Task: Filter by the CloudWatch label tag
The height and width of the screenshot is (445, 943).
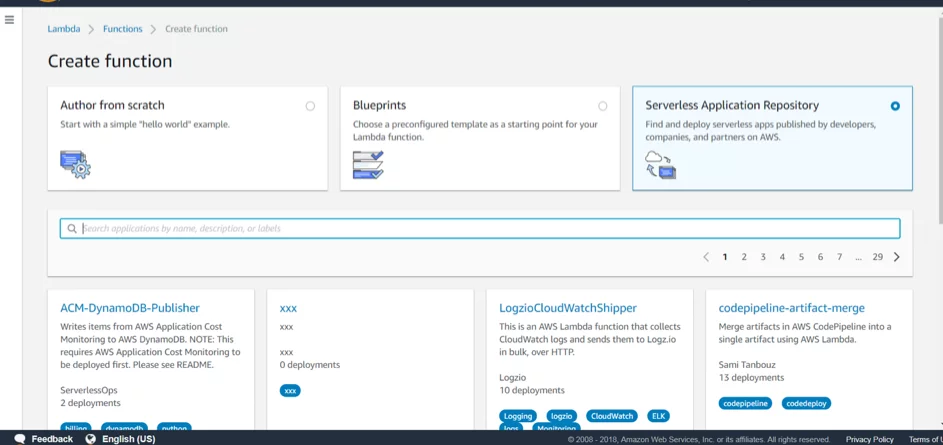Action: (x=612, y=416)
